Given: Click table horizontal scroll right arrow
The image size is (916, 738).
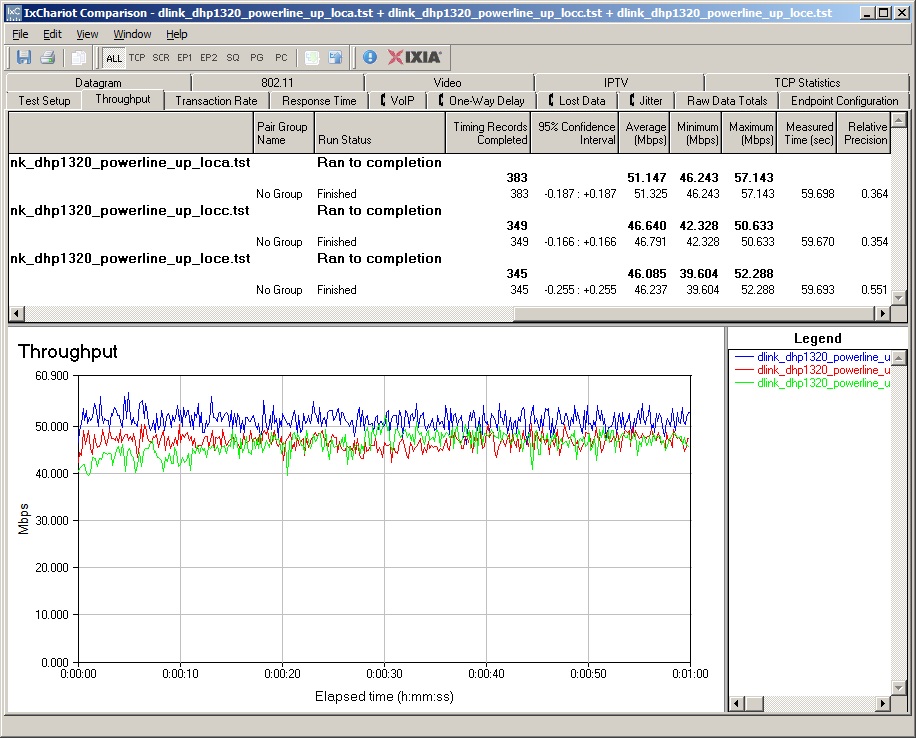Looking at the screenshot, I should tap(882, 313).
